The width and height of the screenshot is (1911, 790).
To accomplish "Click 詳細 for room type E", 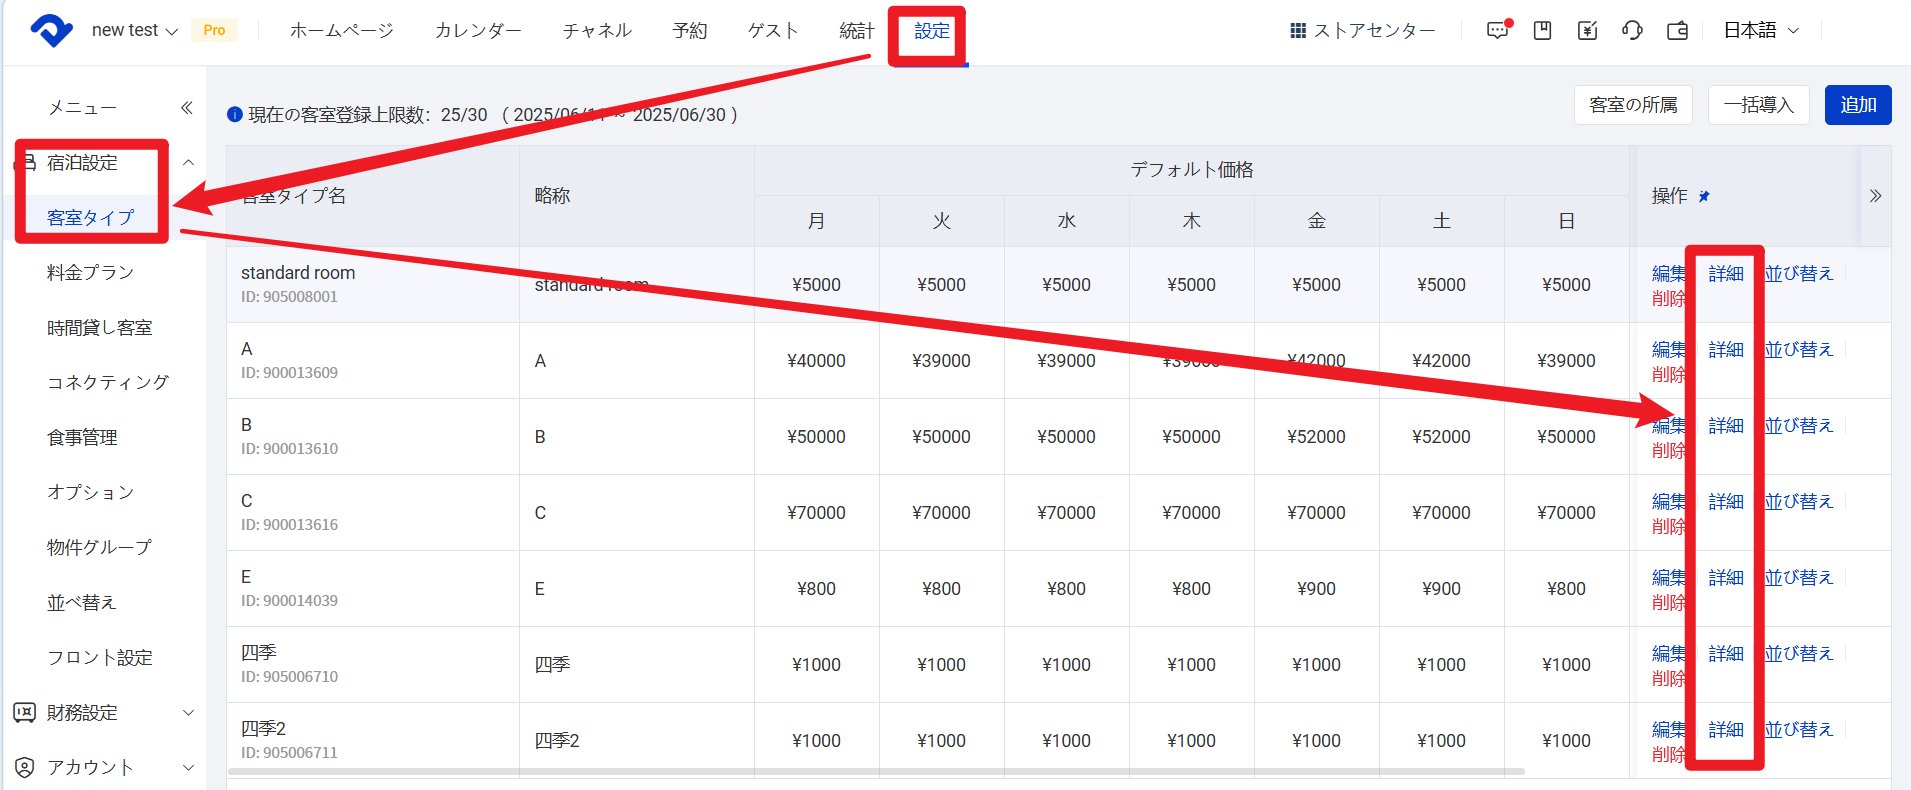I will (x=1726, y=577).
